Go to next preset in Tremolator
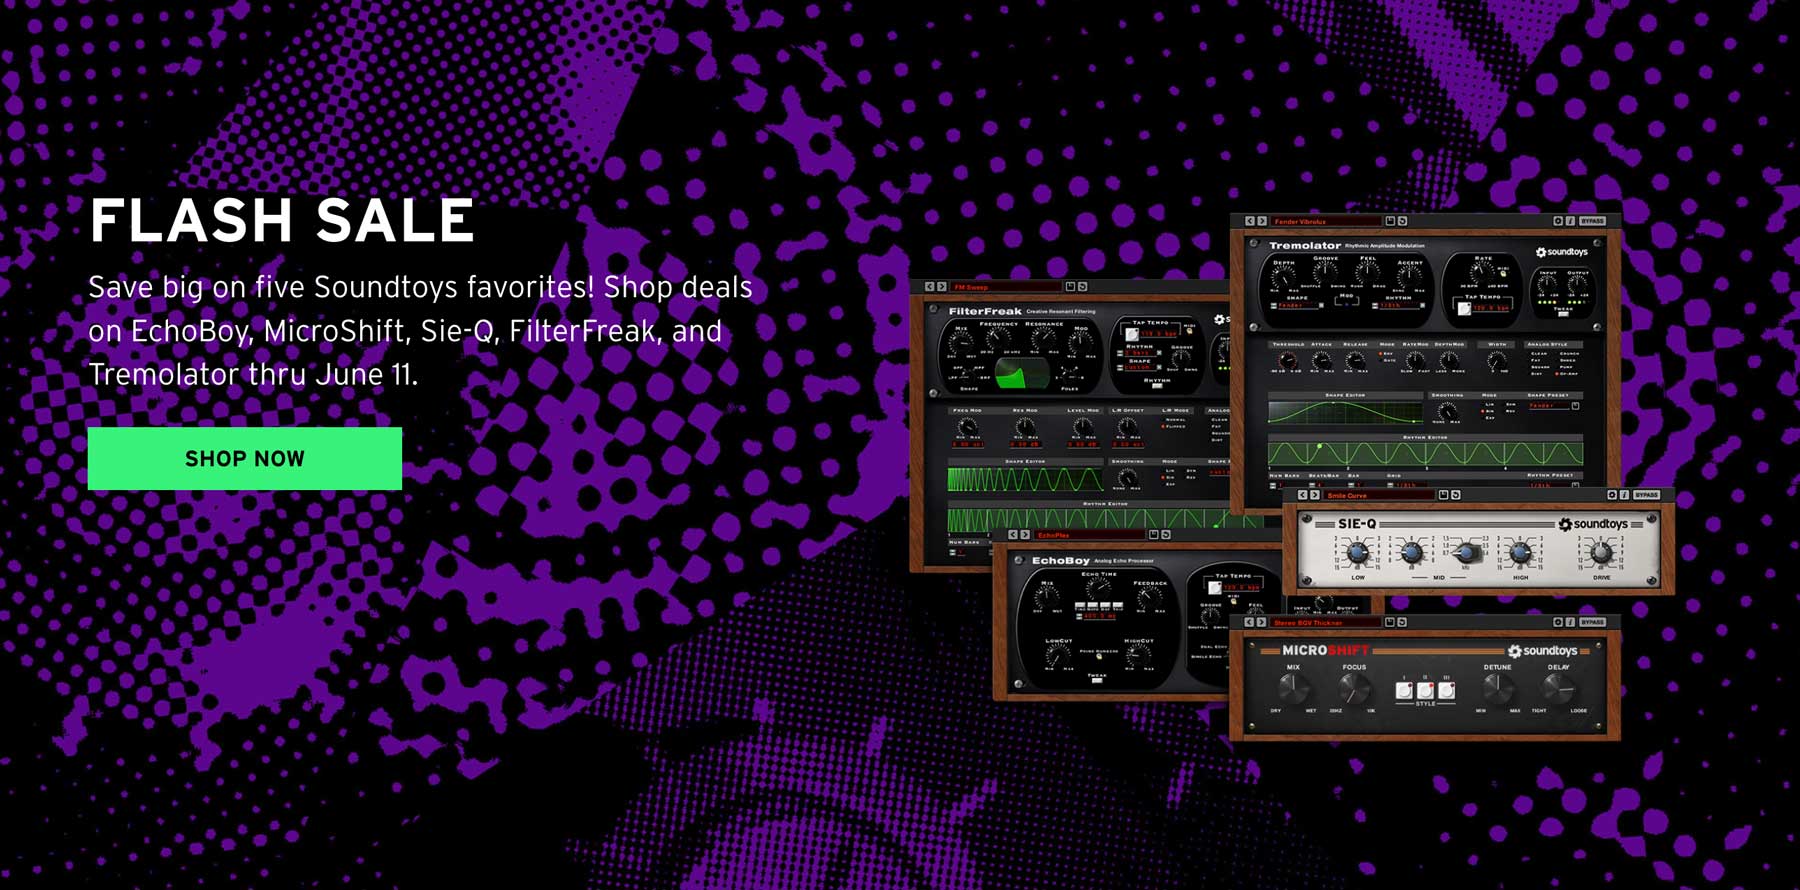This screenshot has width=1800, height=890. click(1262, 221)
